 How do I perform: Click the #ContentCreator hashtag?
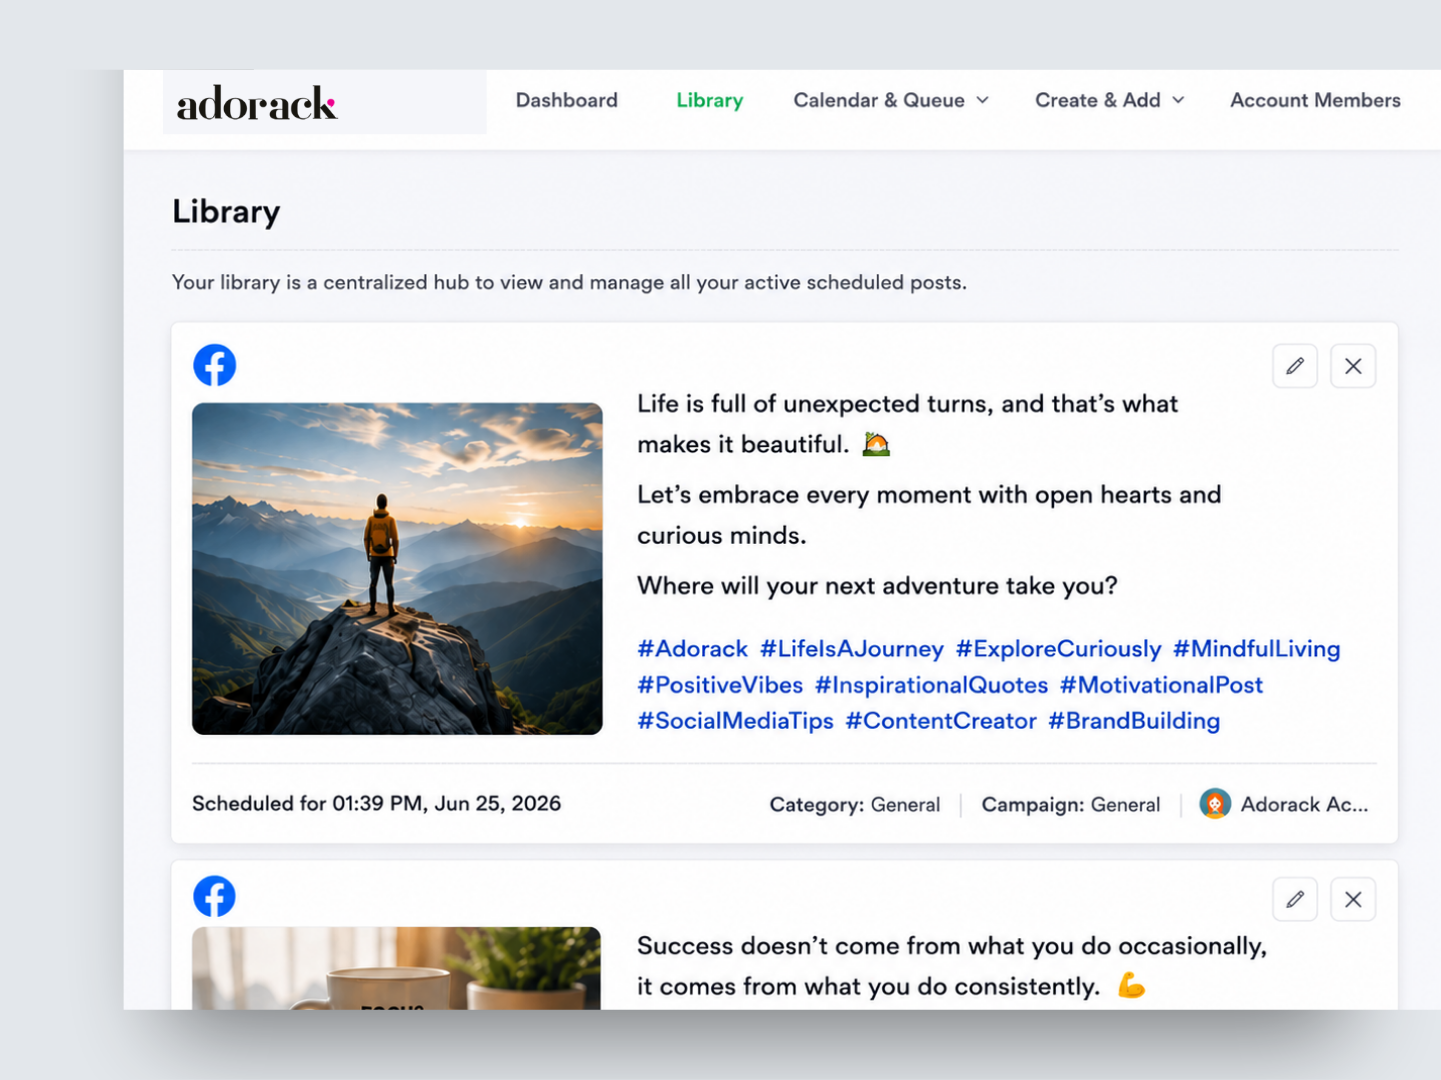[940, 721]
